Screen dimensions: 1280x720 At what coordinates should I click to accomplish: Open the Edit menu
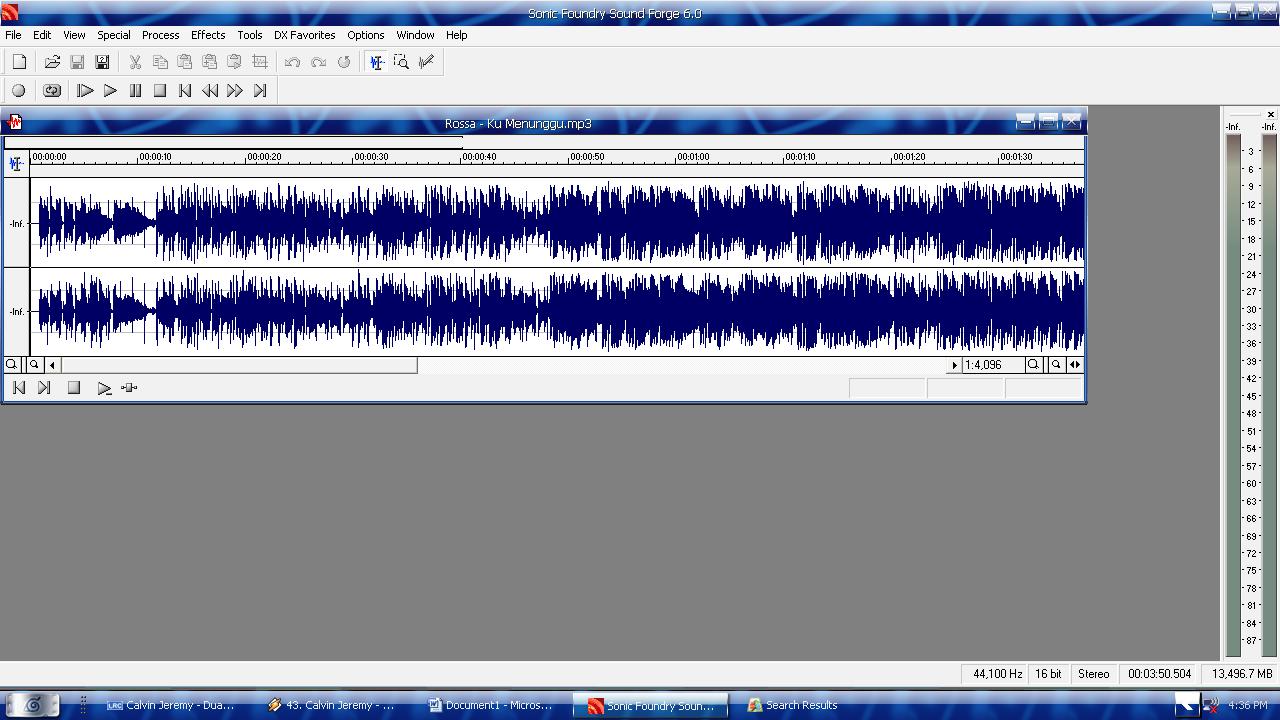point(42,35)
